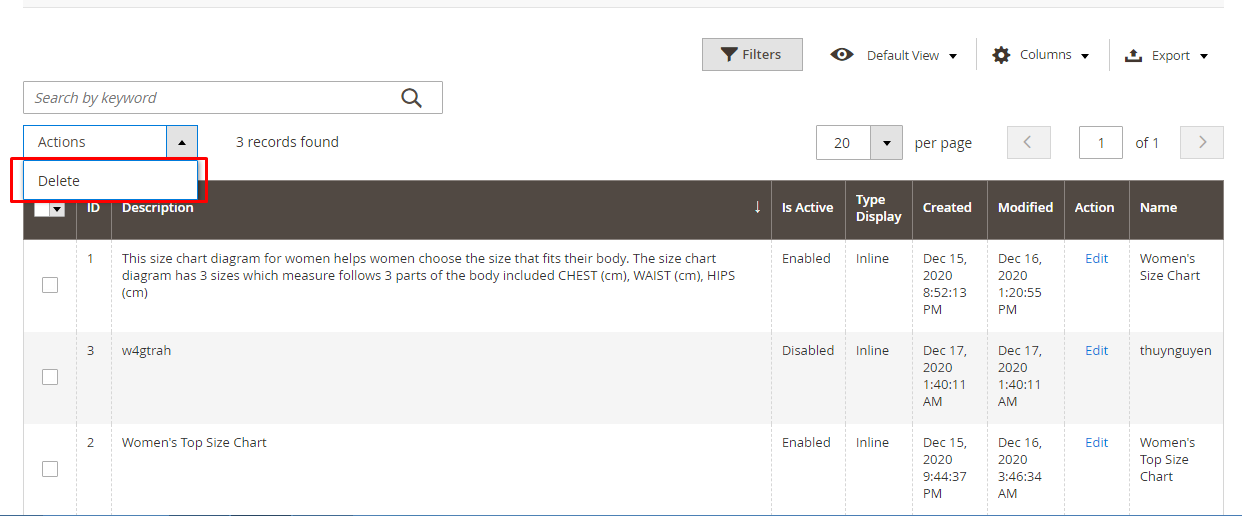Select the checkbox for thuynguyen row
Viewport: 1242px width, 516px height.
[50, 377]
